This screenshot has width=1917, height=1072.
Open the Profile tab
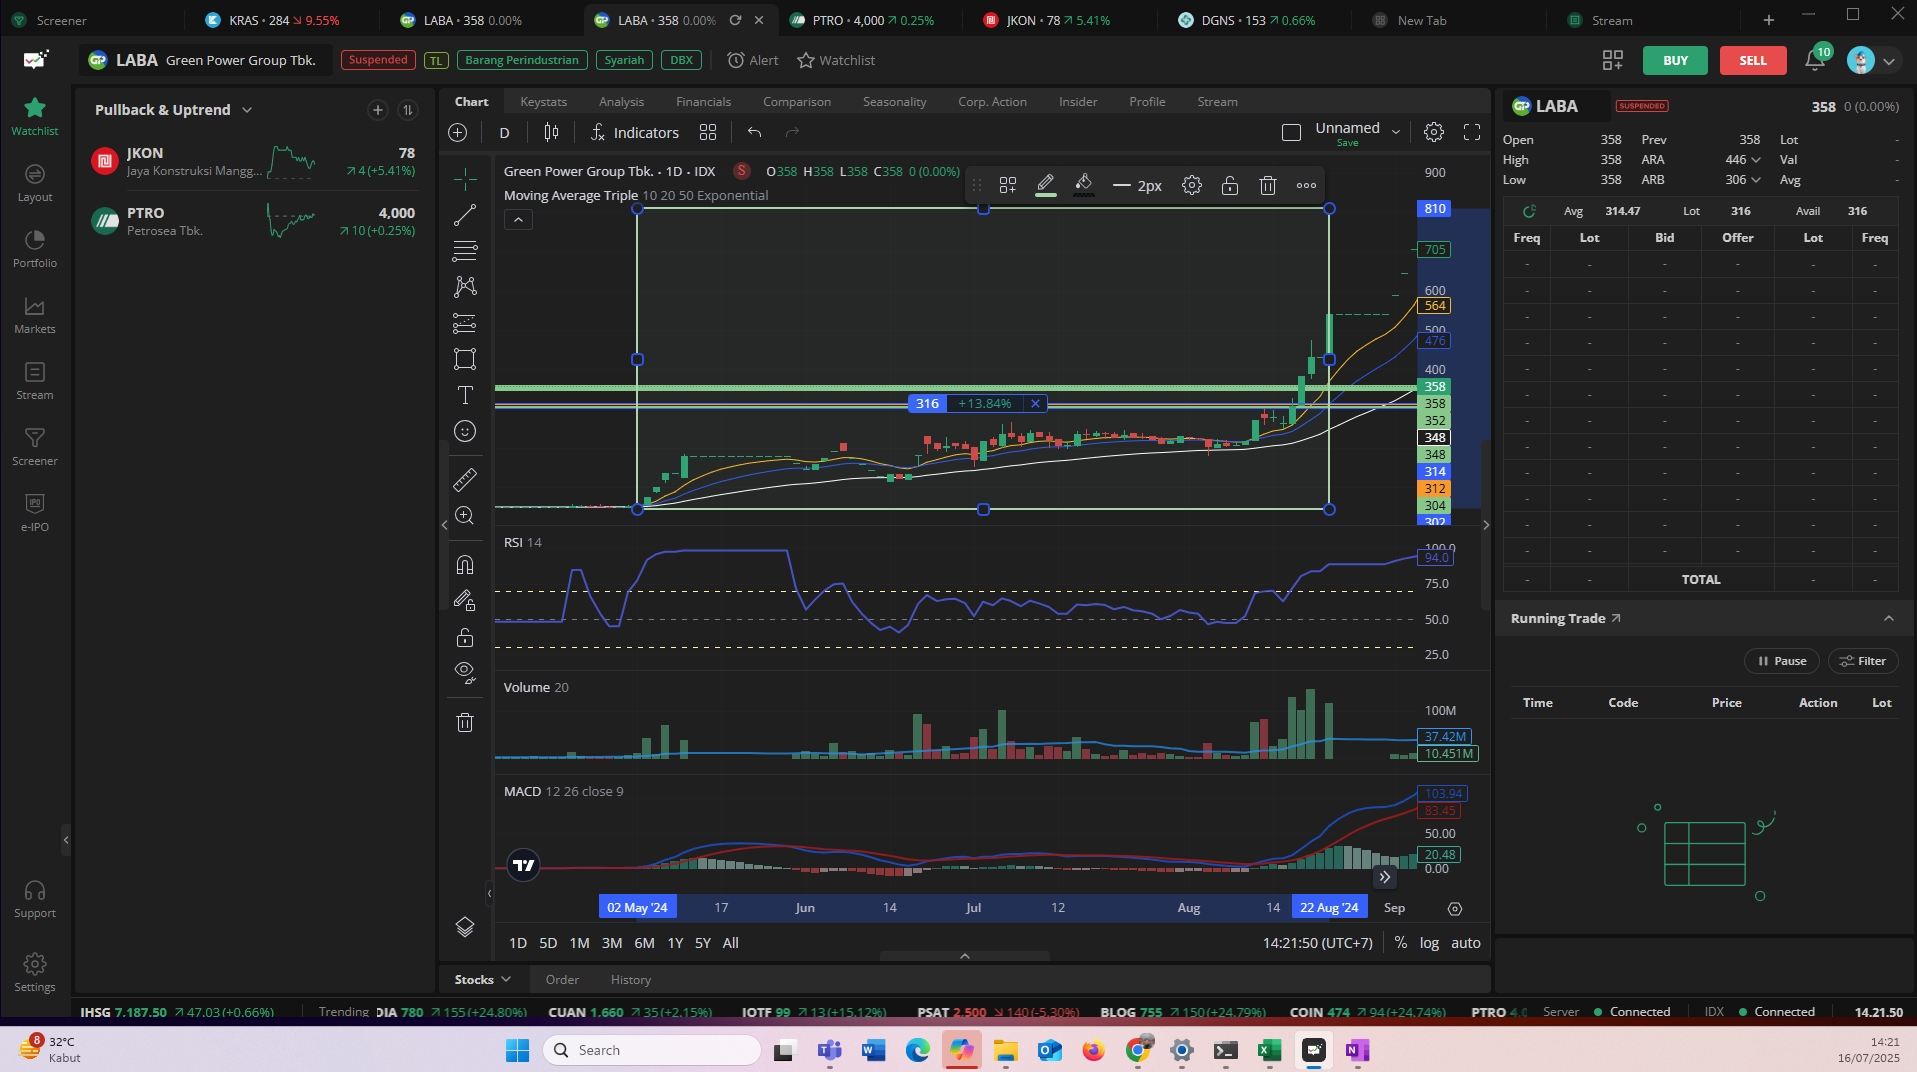pos(1147,102)
